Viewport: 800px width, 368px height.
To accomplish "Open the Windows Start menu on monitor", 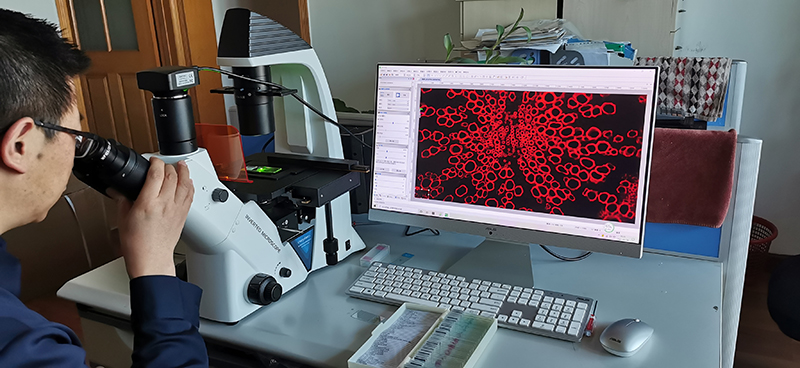I will (375, 206).
